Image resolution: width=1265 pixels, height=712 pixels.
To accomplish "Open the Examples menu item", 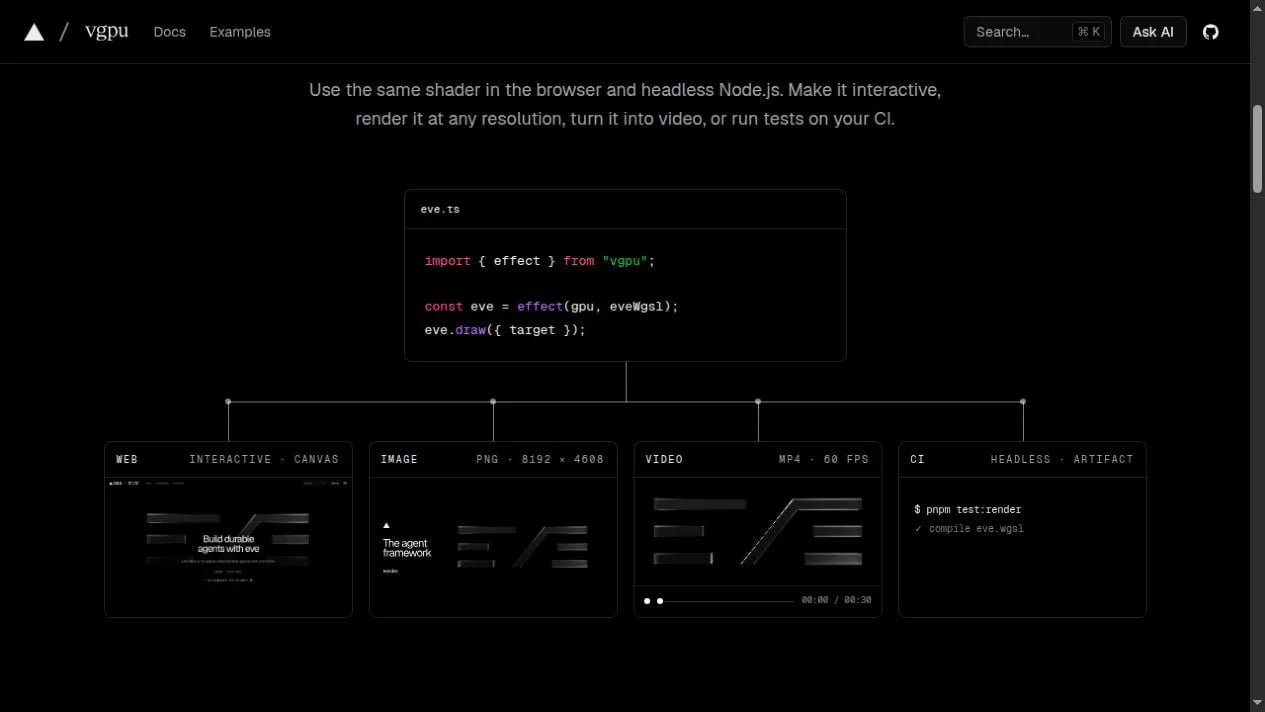I will click(240, 32).
